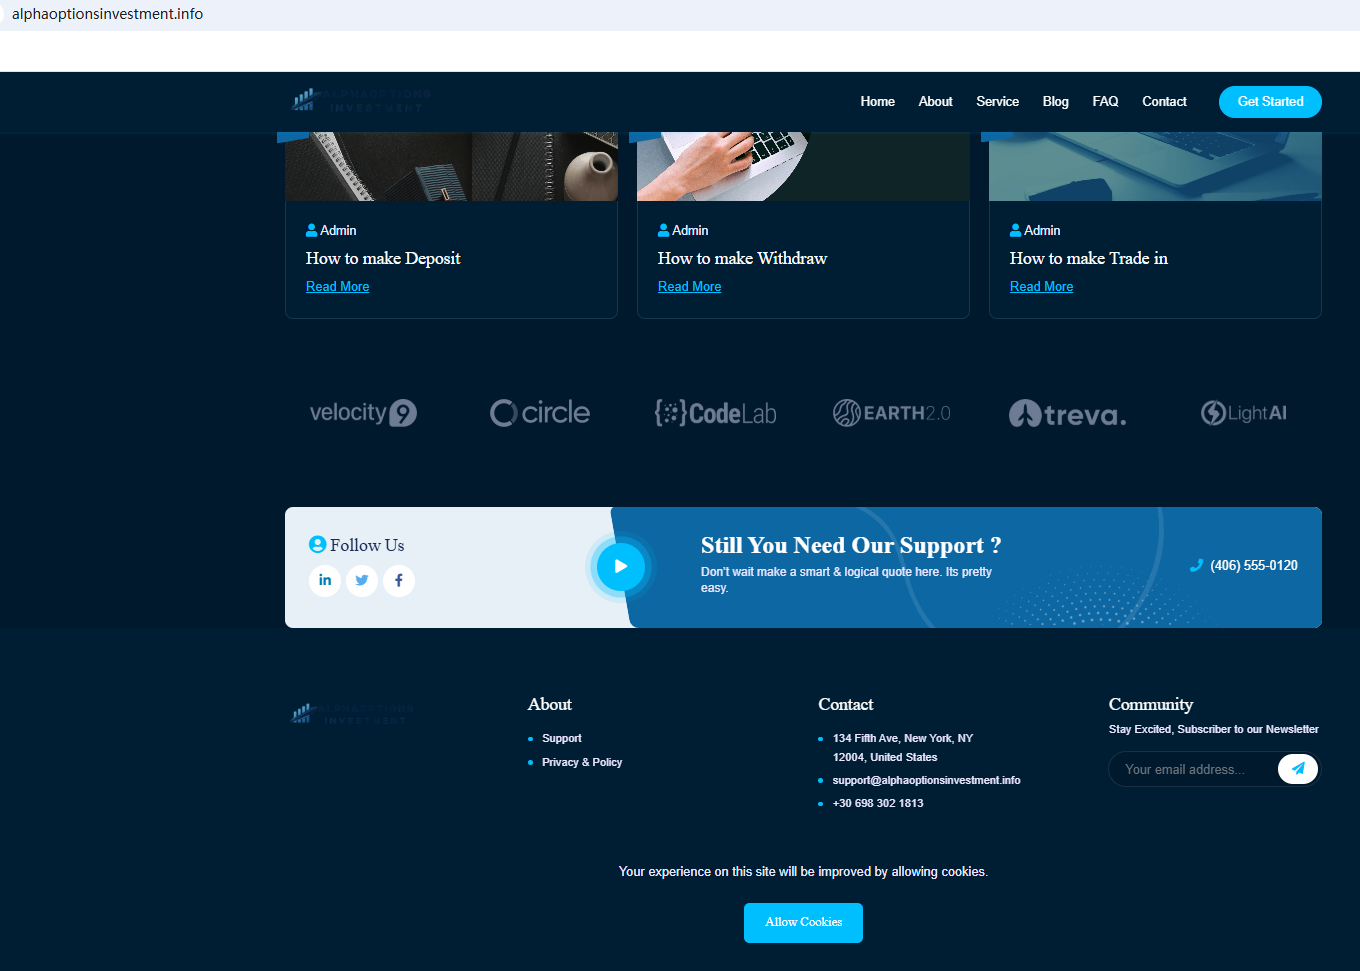Click the +30 698 302 1813 phone number
This screenshot has height=971, width=1360.
pos(878,804)
